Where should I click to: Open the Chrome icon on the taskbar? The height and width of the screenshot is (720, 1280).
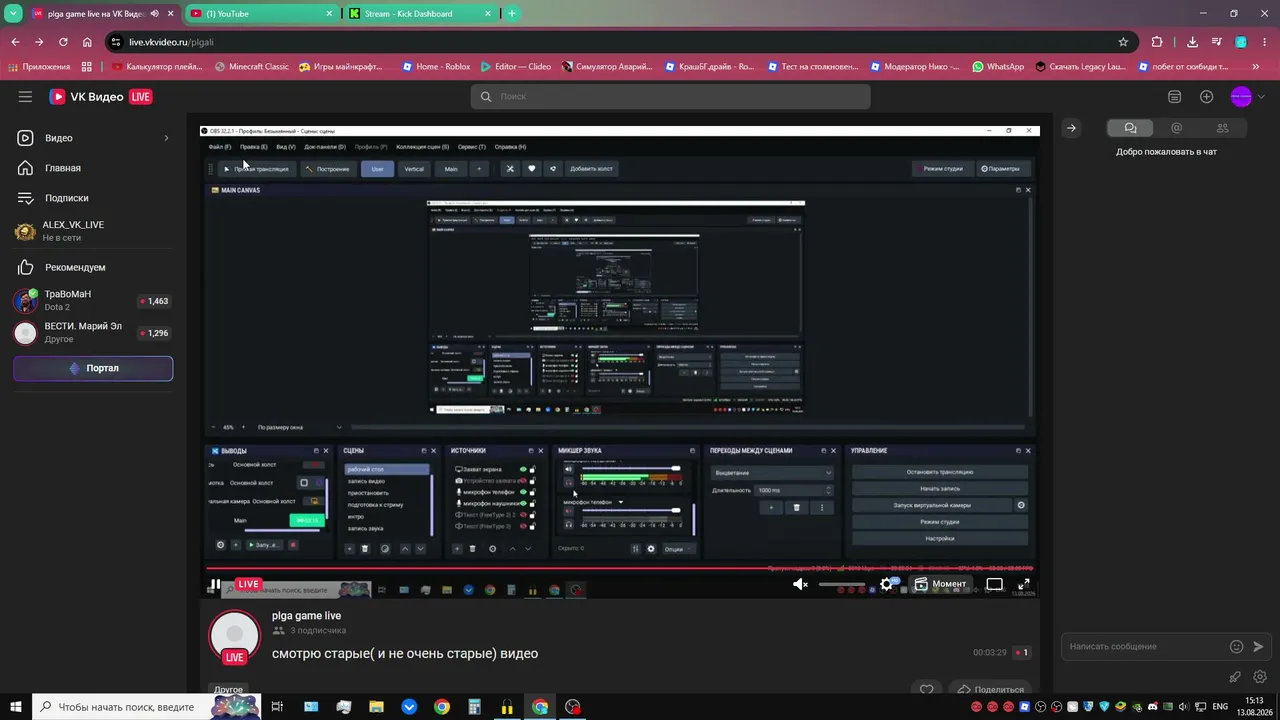click(x=442, y=707)
